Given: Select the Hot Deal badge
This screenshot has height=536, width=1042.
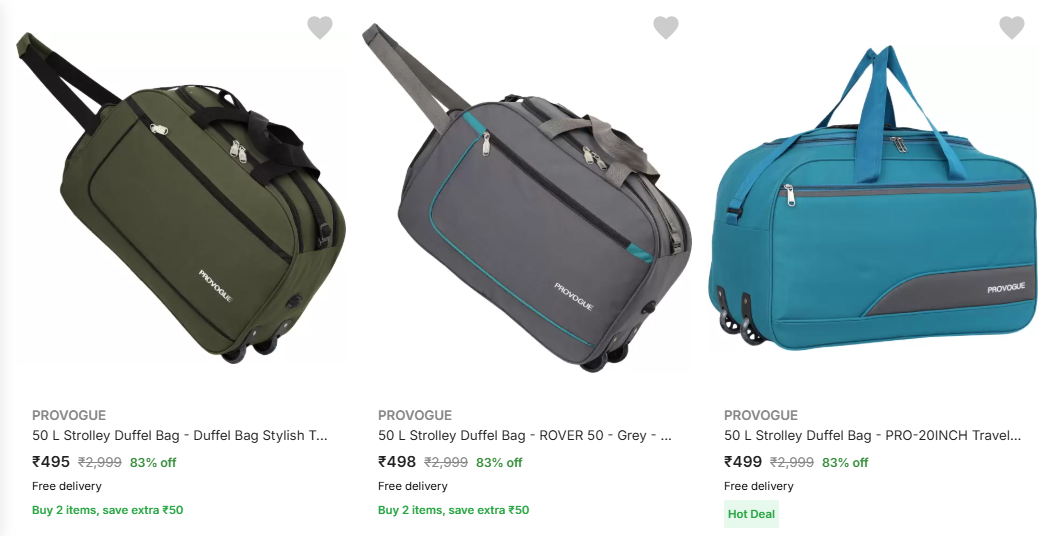Looking at the screenshot, I should click(751, 514).
